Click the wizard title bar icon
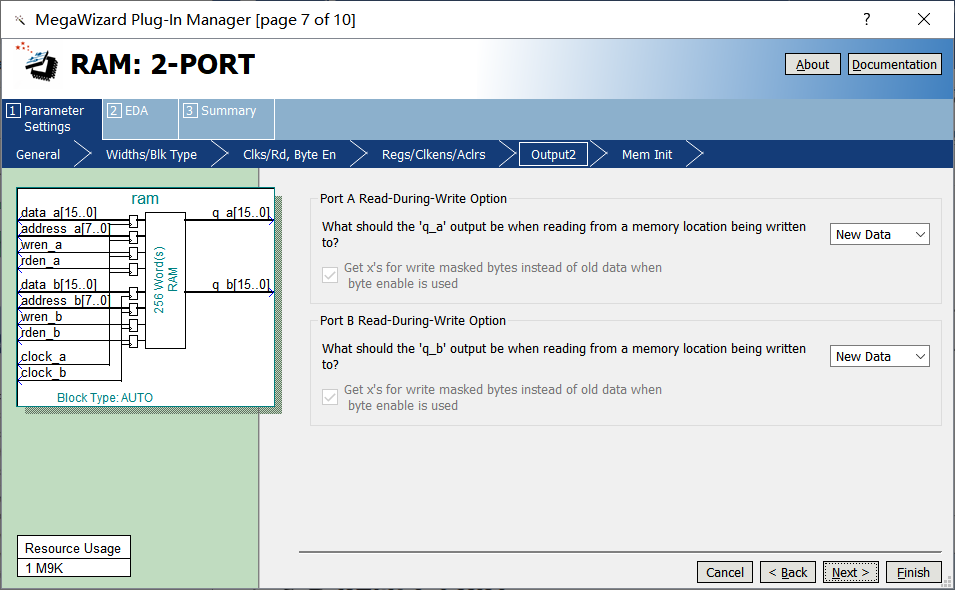 point(18,20)
